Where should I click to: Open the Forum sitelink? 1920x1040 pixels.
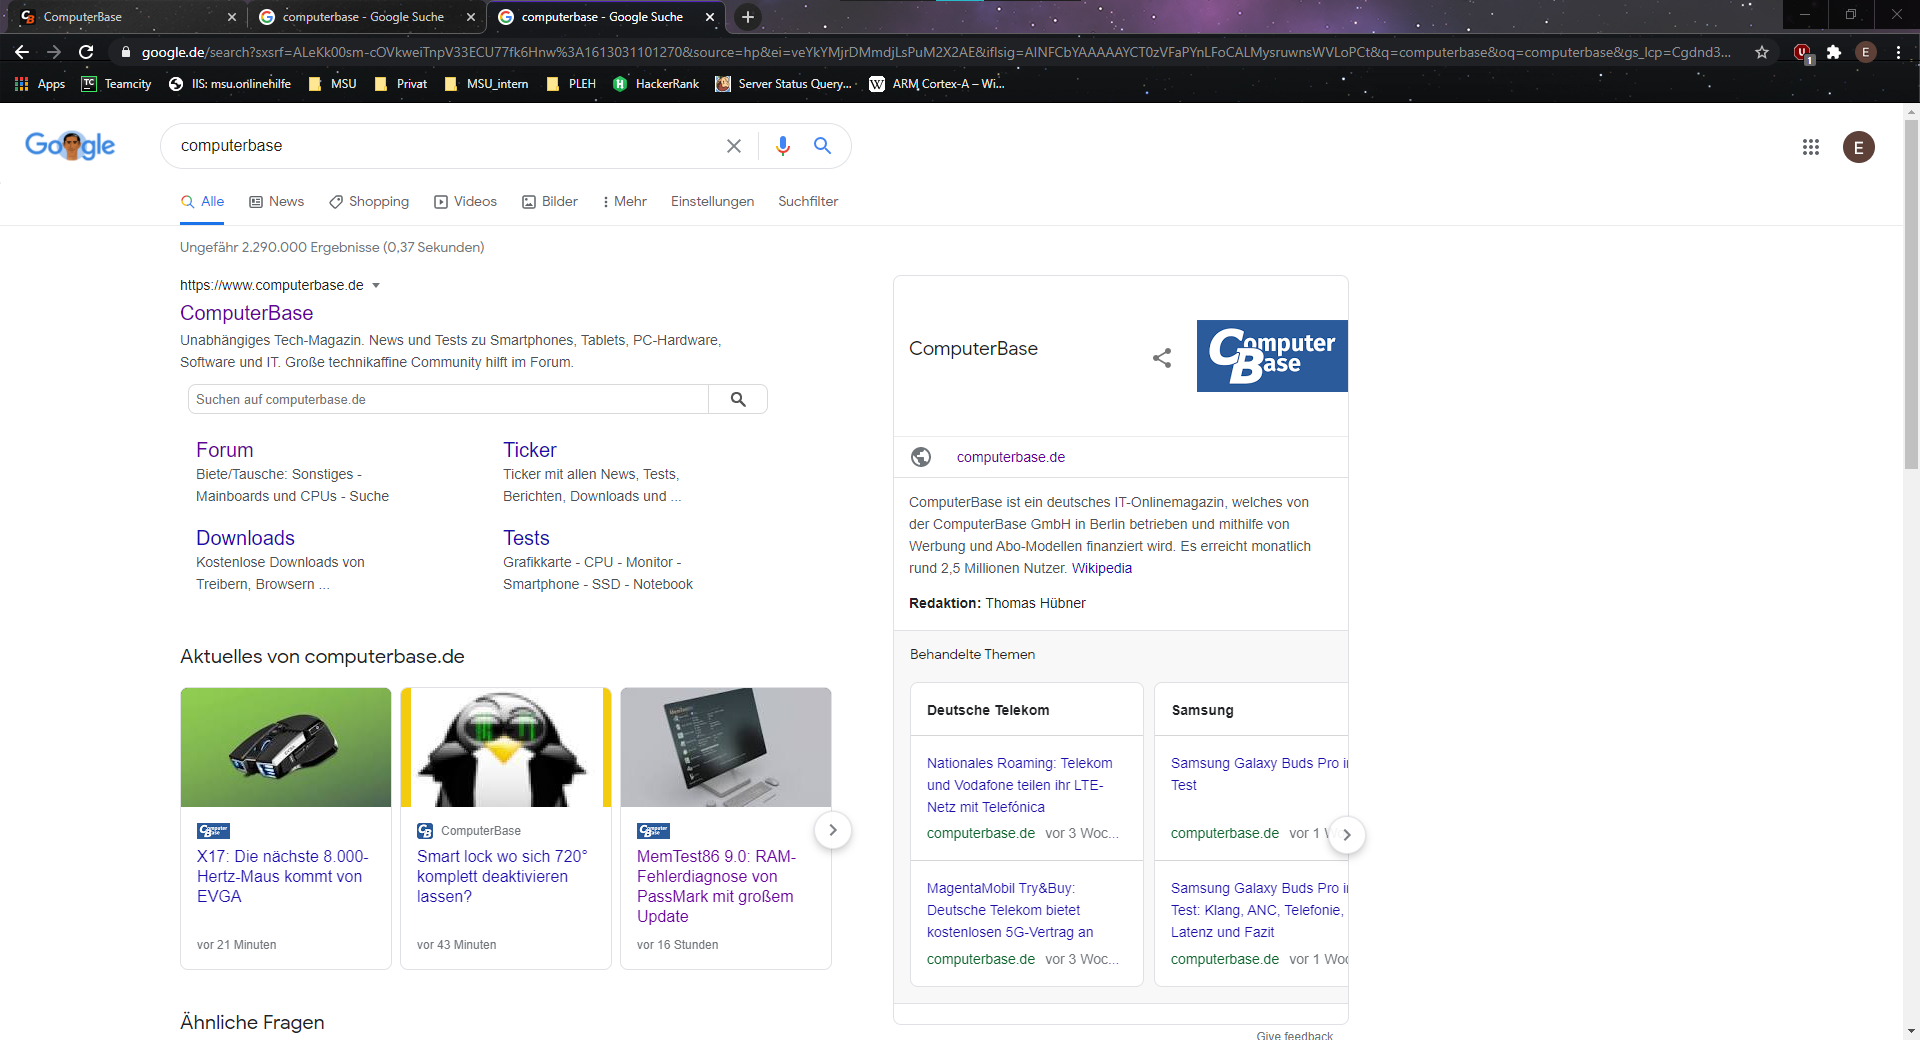(x=225, y=450)
